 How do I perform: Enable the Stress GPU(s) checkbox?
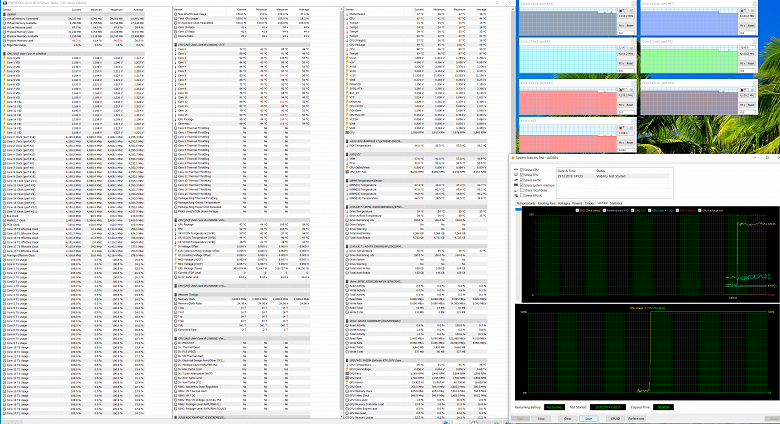tap(522, 196)
